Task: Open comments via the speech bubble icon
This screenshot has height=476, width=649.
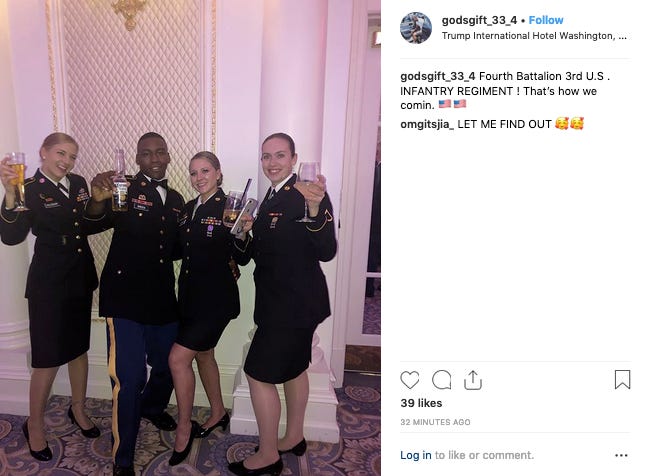Action: pos(441,380)
